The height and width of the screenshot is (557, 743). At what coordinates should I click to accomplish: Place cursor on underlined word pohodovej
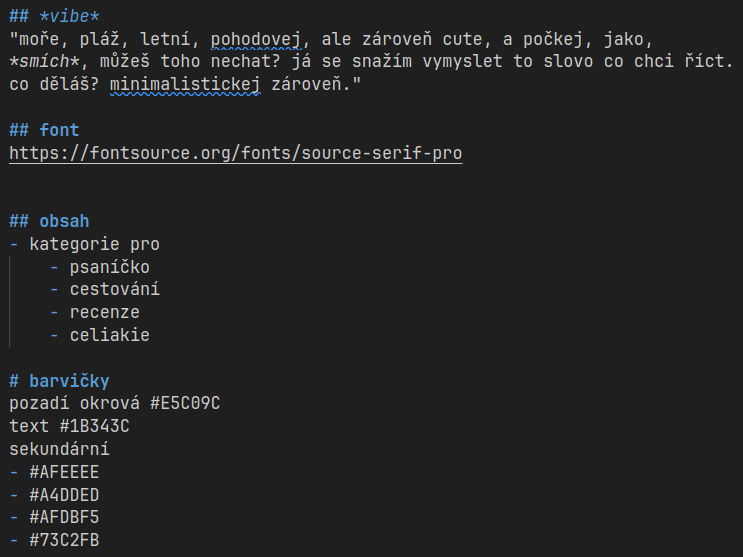tap(255, 40)
